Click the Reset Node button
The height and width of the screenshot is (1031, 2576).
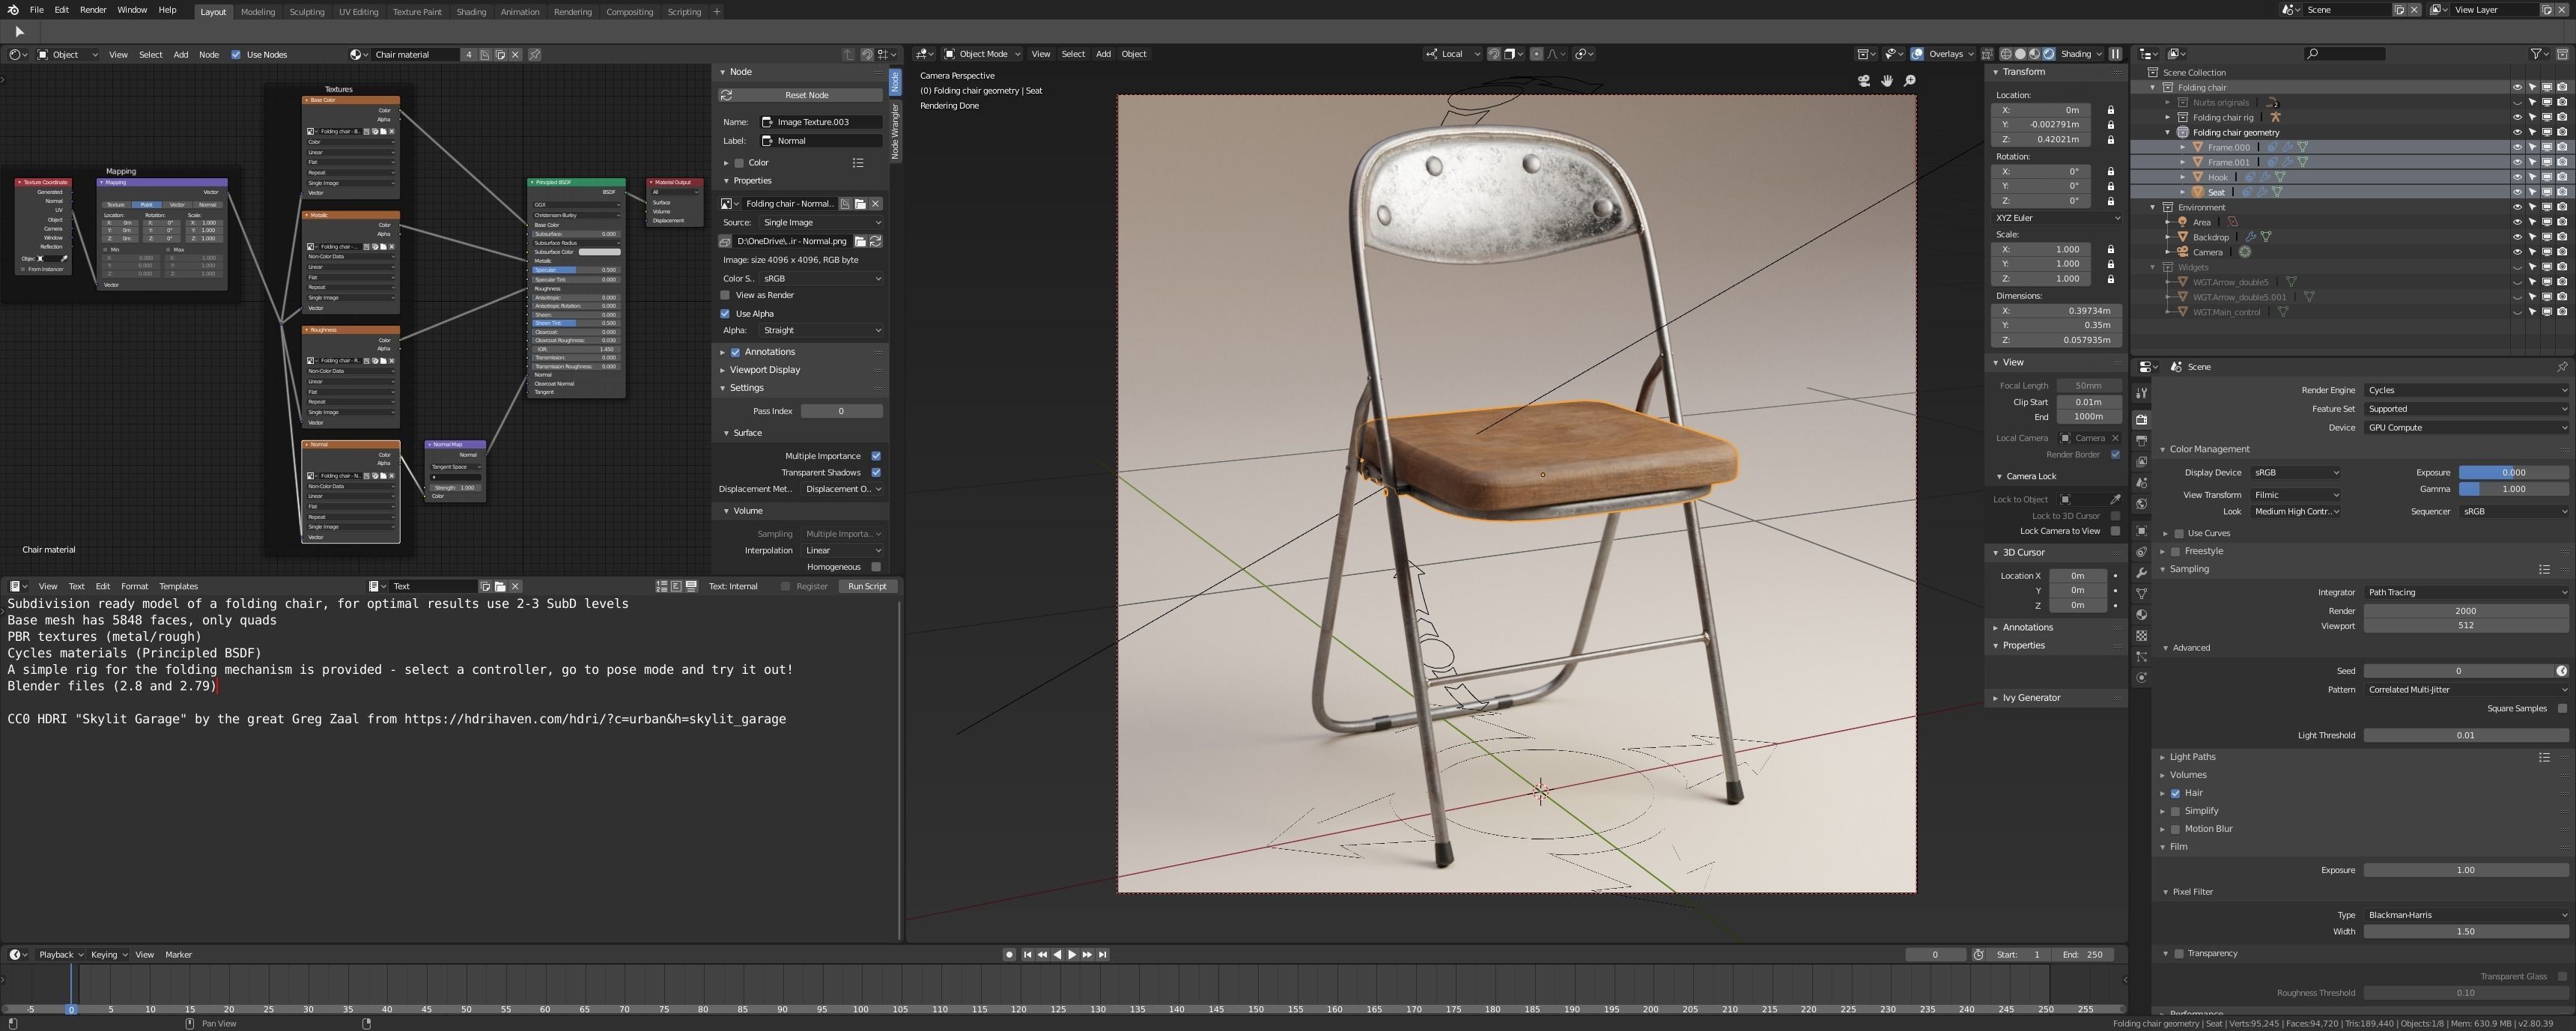[801, 95]
